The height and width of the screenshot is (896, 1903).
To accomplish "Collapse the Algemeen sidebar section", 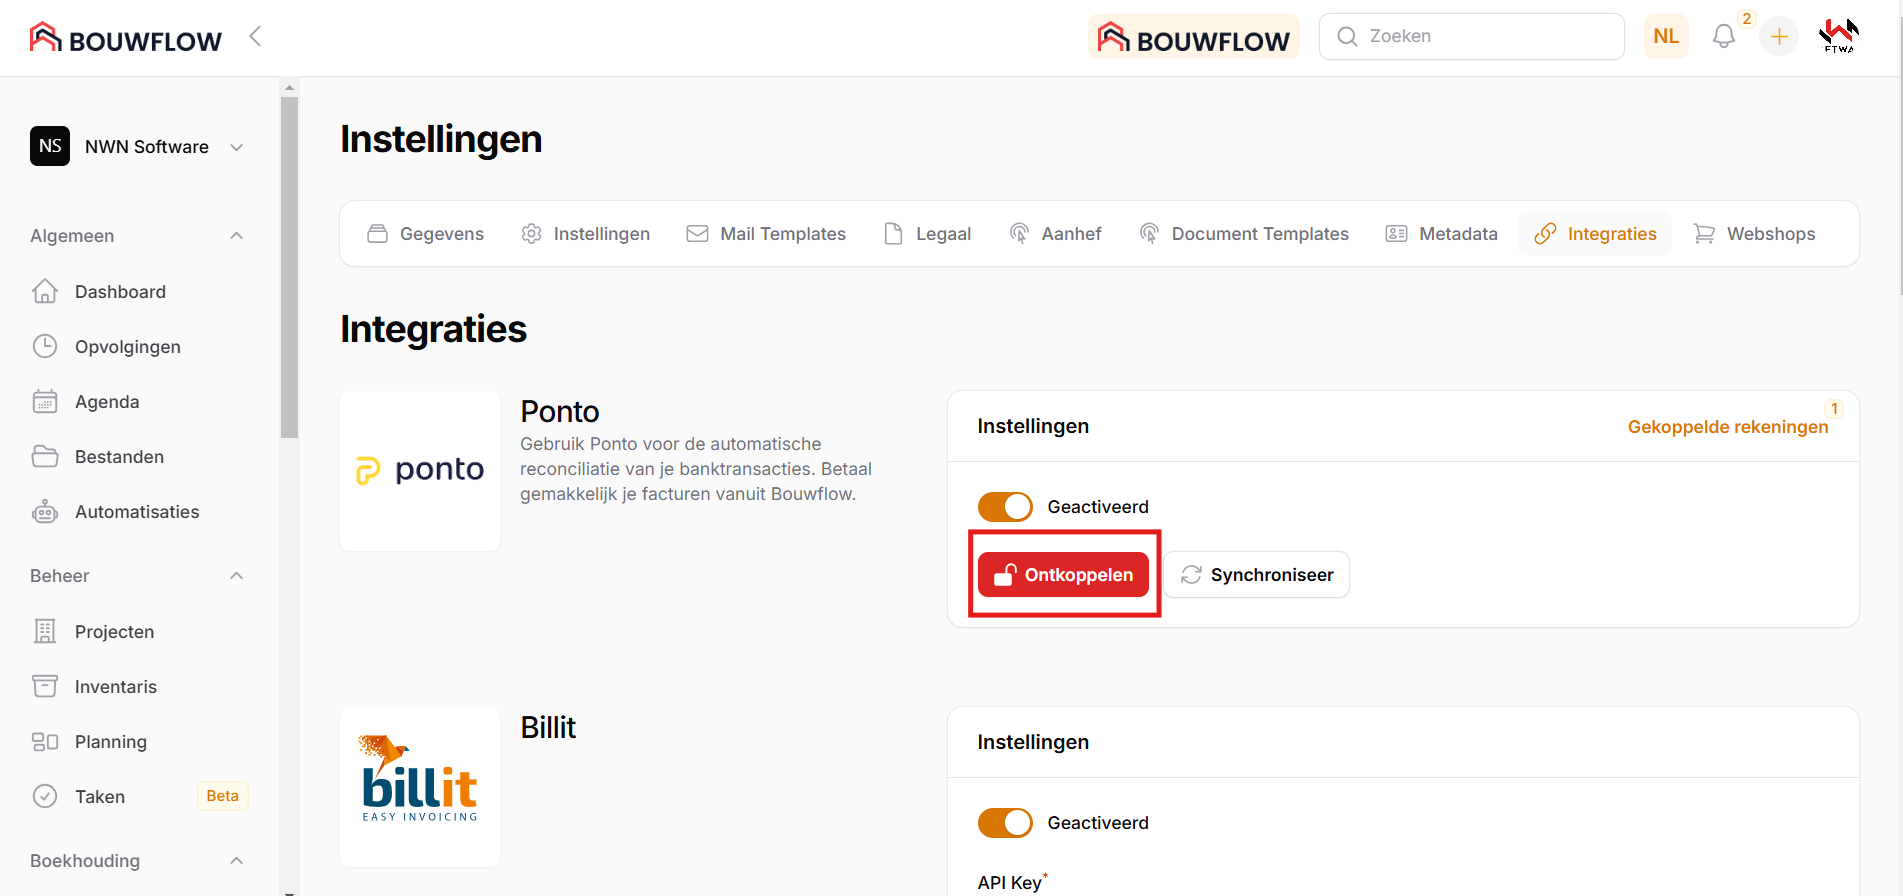I will coord(236,236).
